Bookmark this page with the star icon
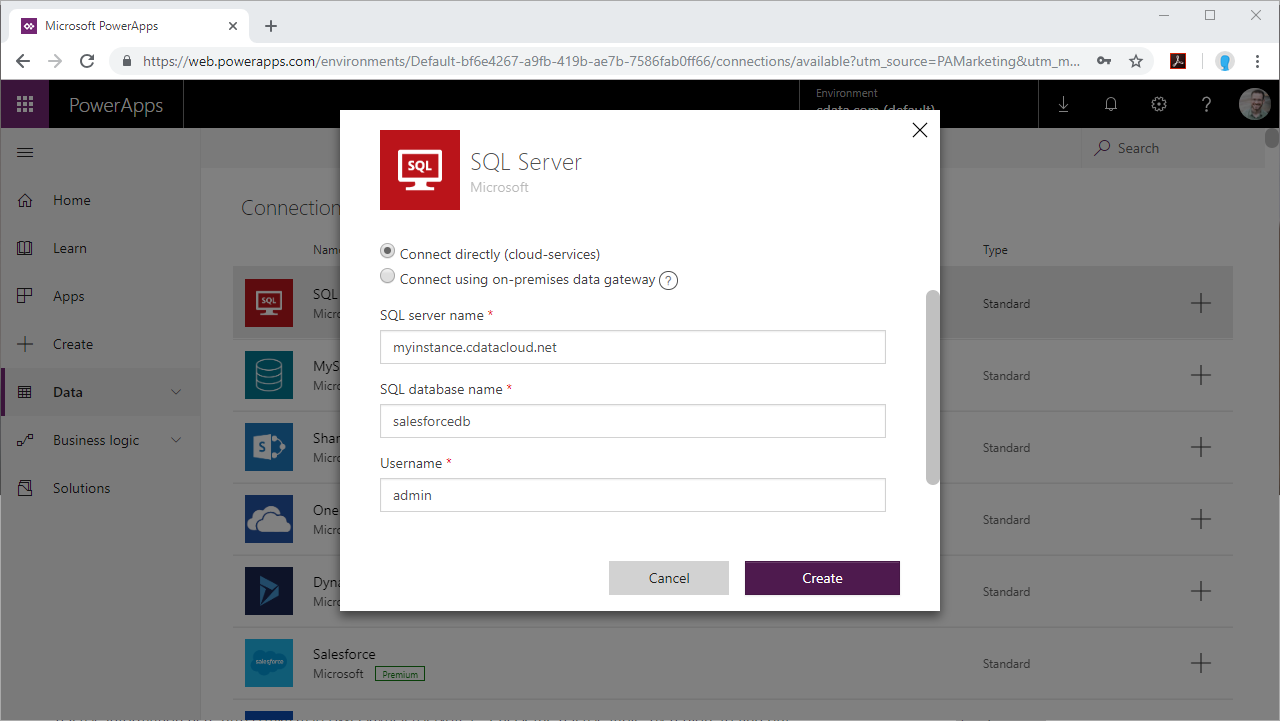The image size is (1280, 721). [1136, 61]
